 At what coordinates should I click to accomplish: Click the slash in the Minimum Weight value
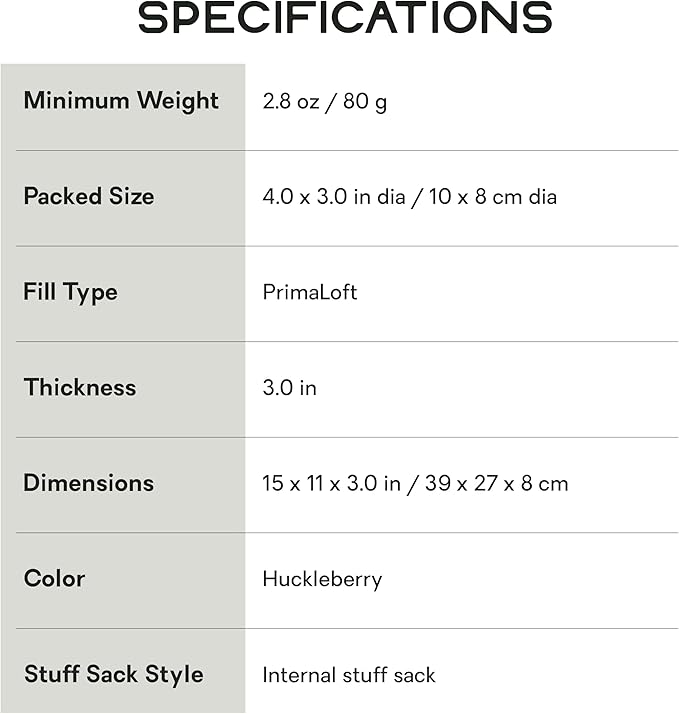(331, 102)
